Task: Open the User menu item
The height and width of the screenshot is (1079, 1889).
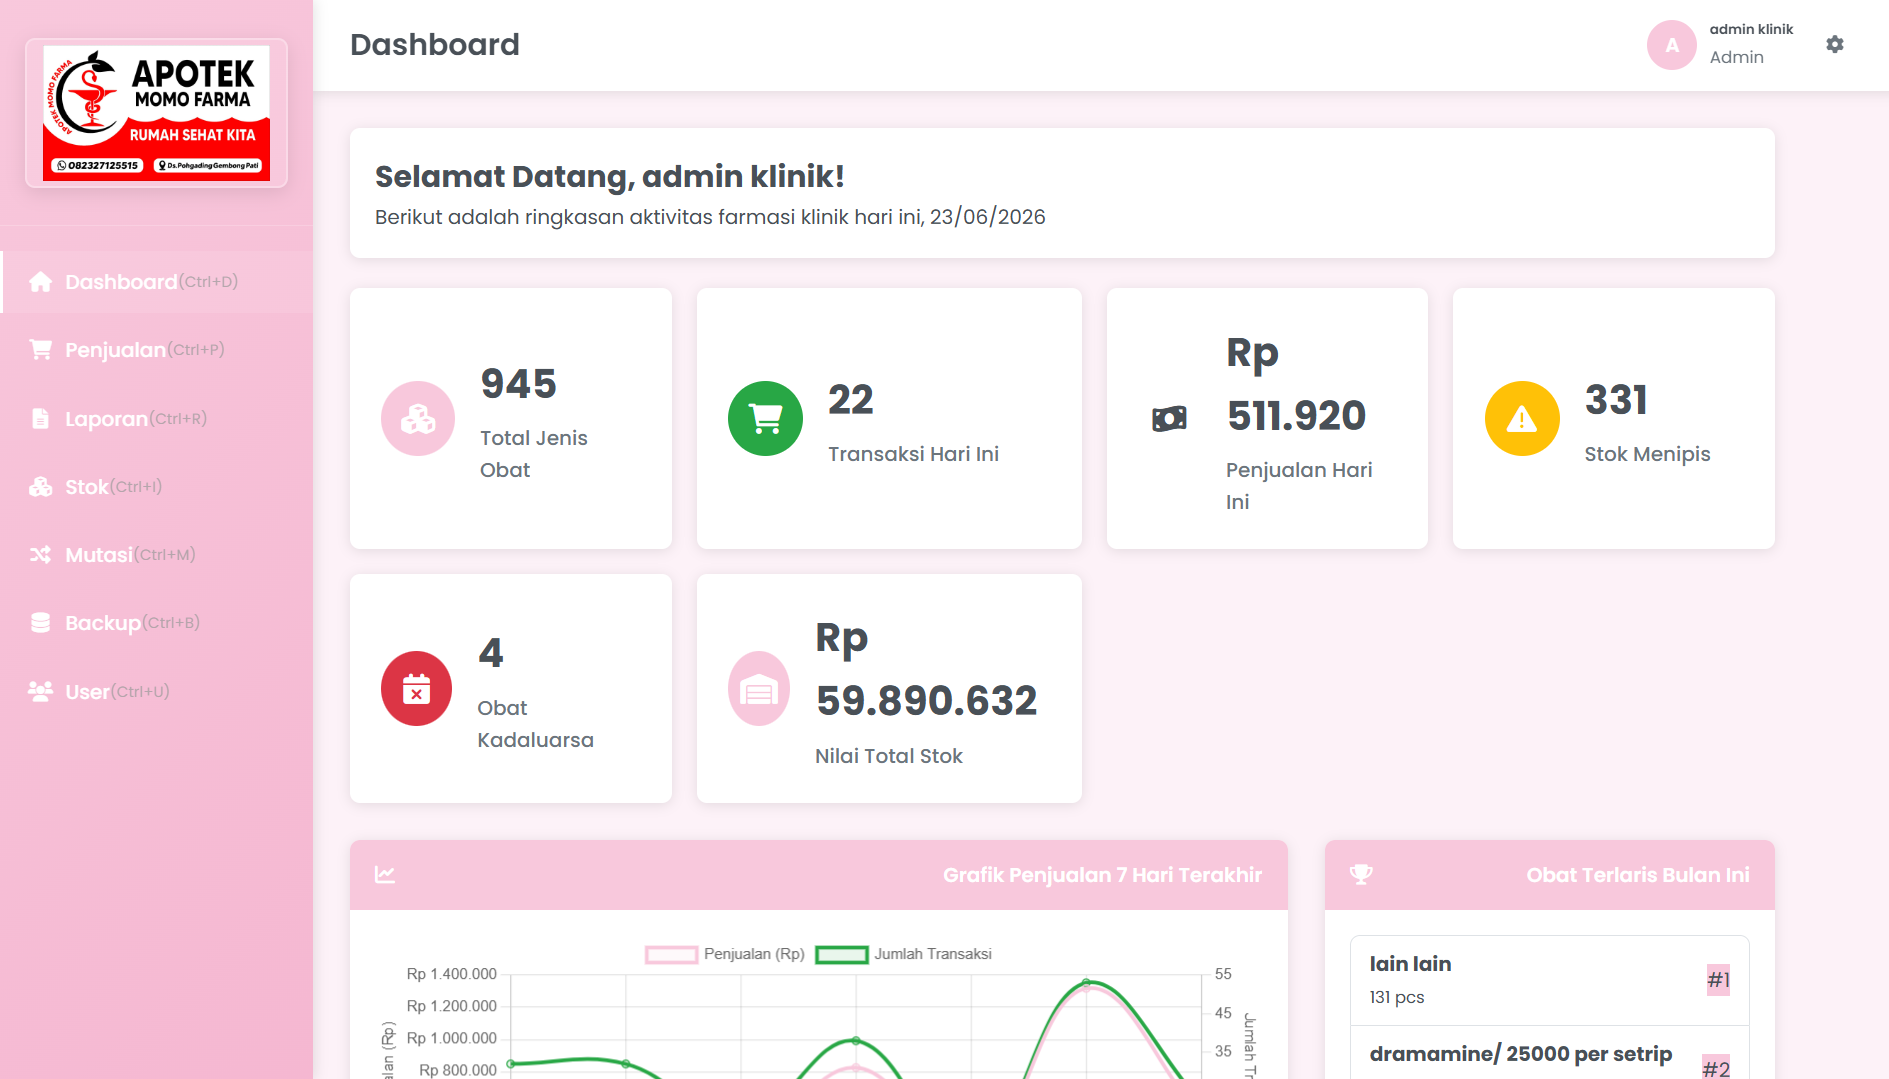Action: (156, 692)
